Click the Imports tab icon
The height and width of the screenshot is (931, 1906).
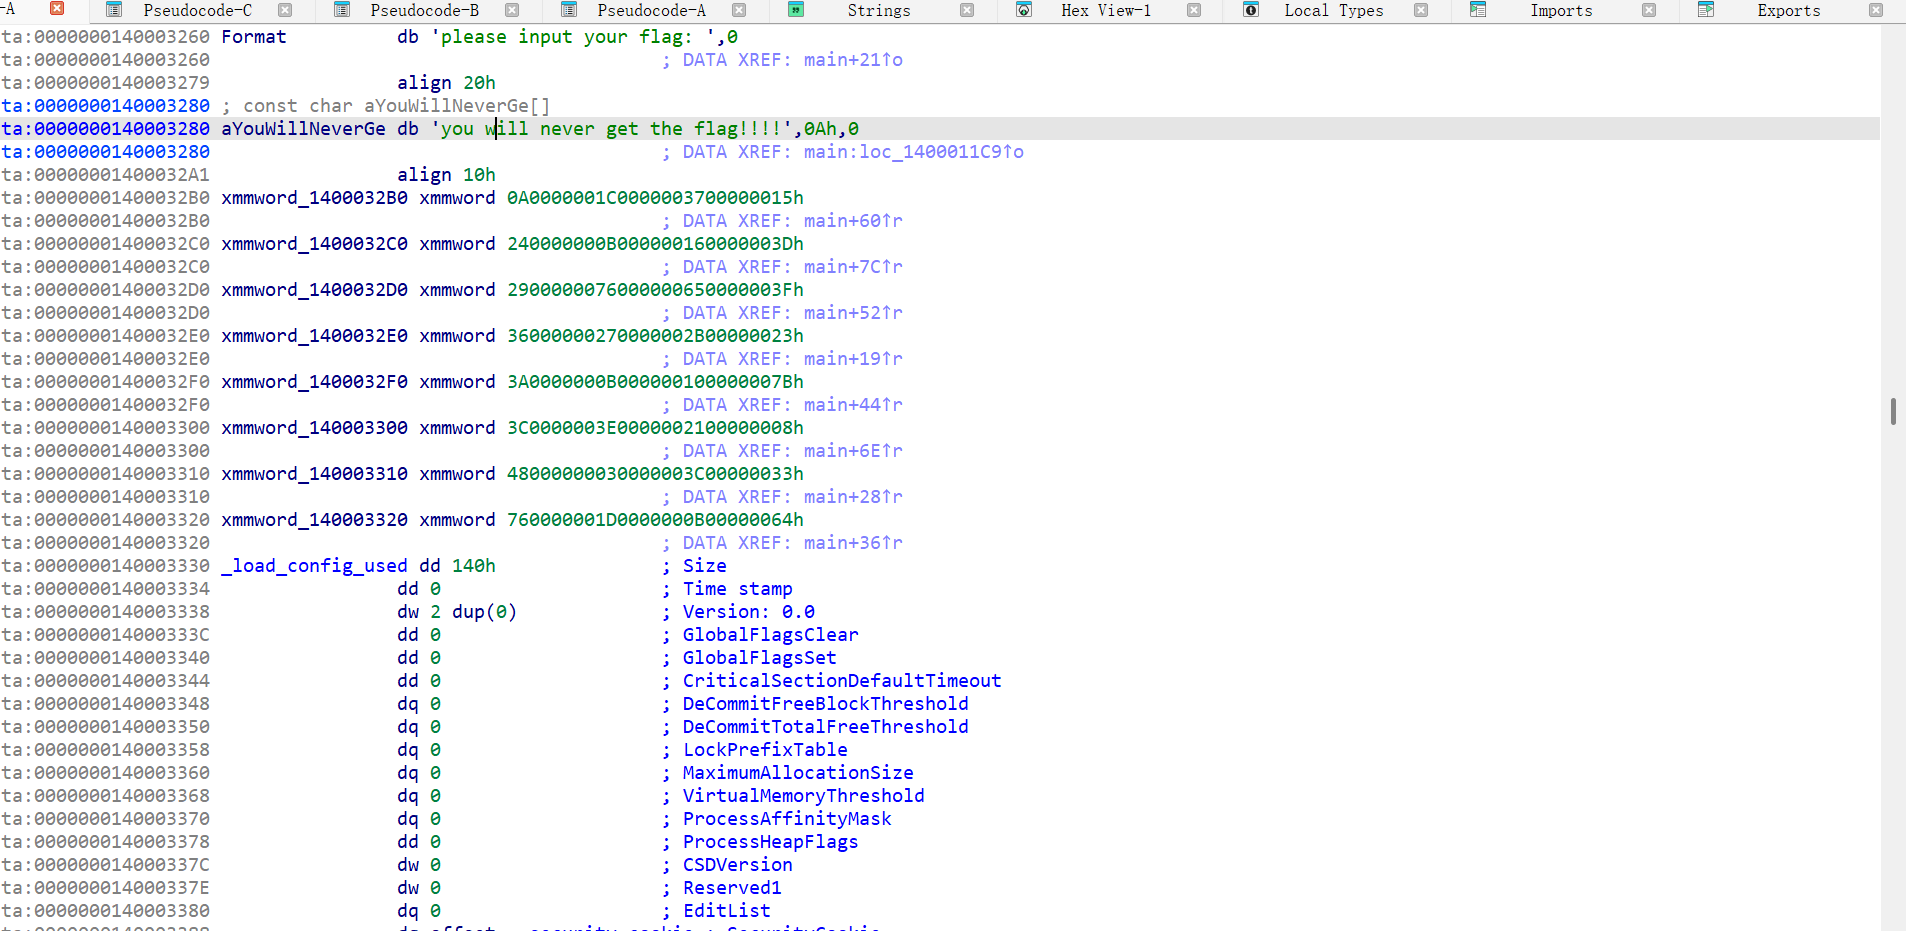coord(1478,10)
